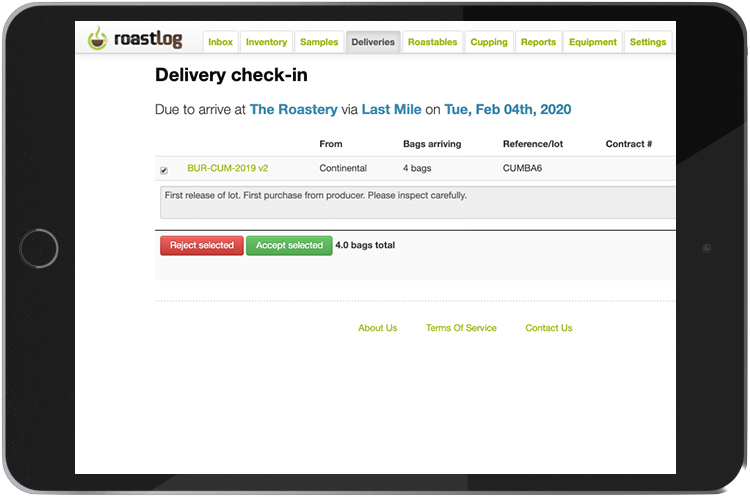
Task: Go to the Settings tab
Action: pyautogui.click(x=647, y=42)
